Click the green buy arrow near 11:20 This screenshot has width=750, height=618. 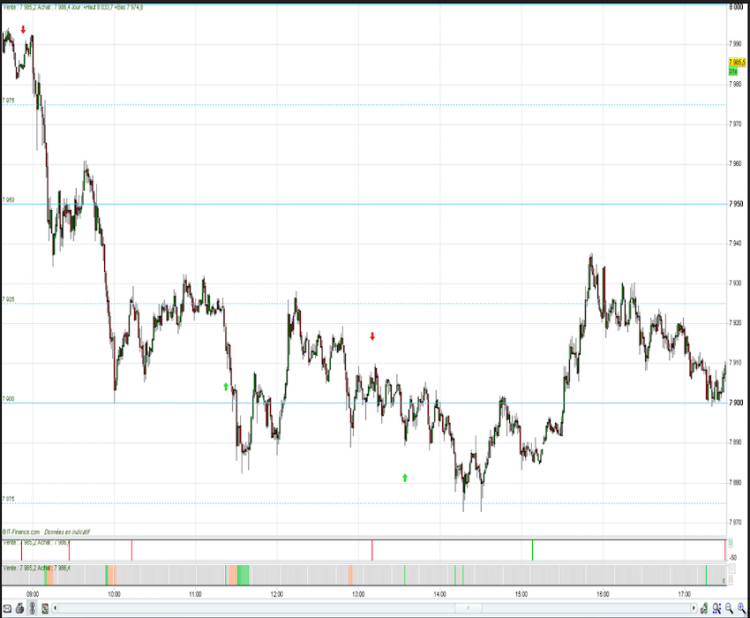click(226, 386)
